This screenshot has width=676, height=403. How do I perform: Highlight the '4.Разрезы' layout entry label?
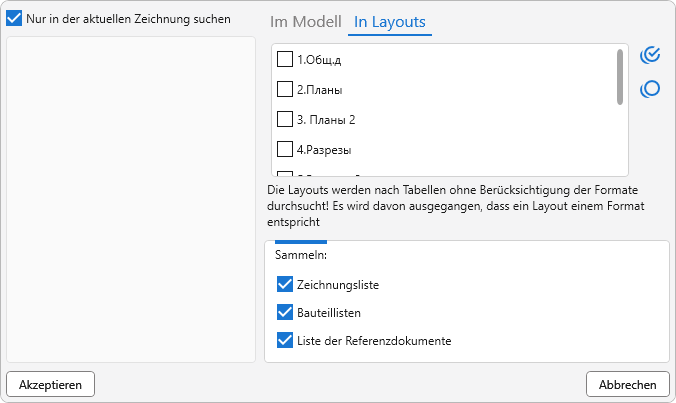point(324,149)
